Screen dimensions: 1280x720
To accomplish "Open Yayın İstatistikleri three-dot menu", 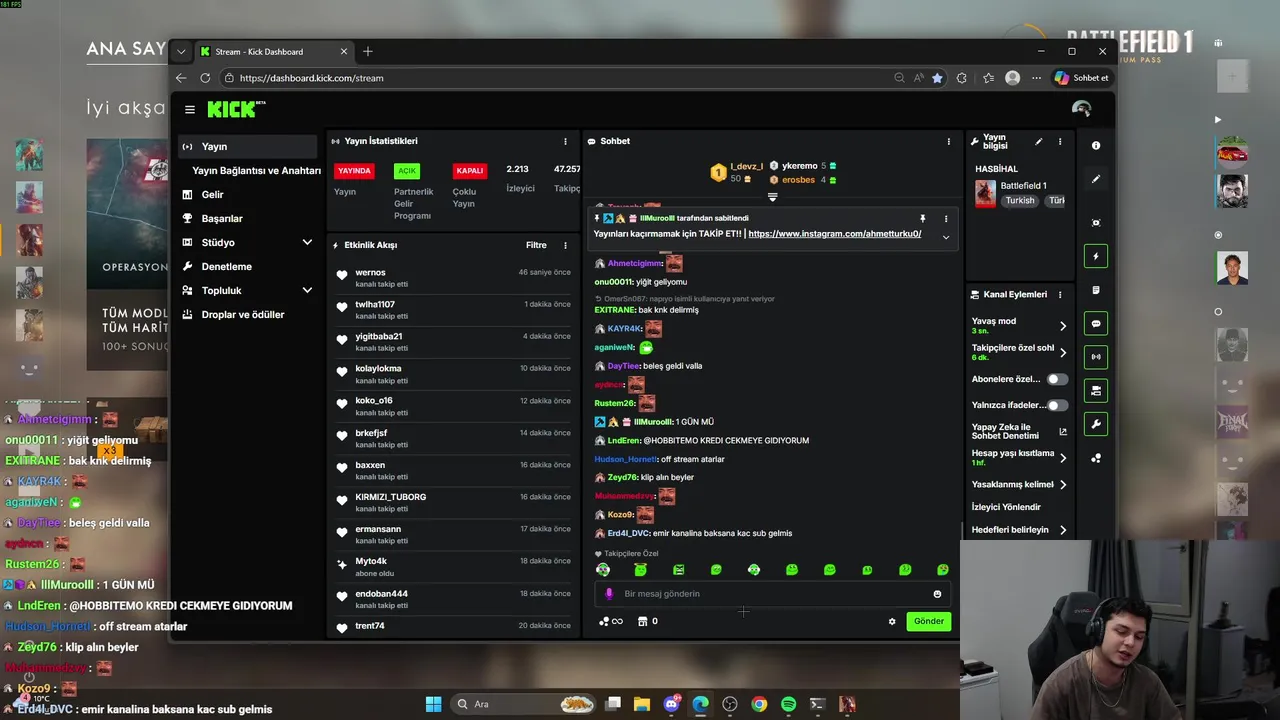I will tap(565, 142).
